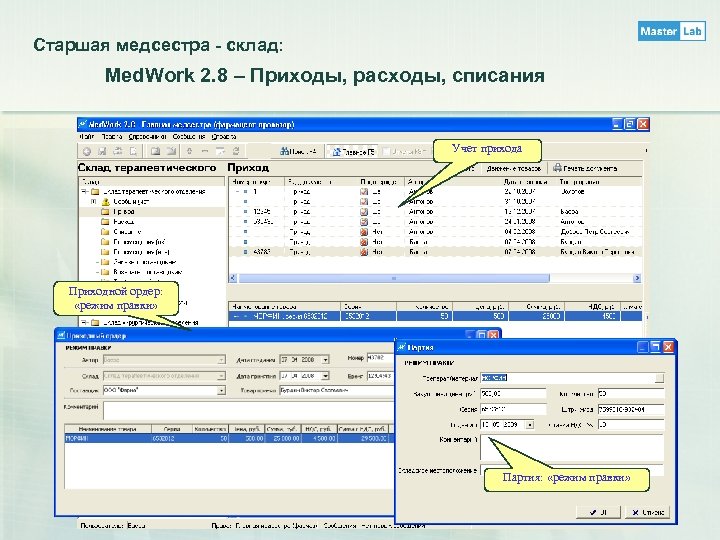
Task: Click the Приходный ордер window title icon
Action: coord(61,335)
